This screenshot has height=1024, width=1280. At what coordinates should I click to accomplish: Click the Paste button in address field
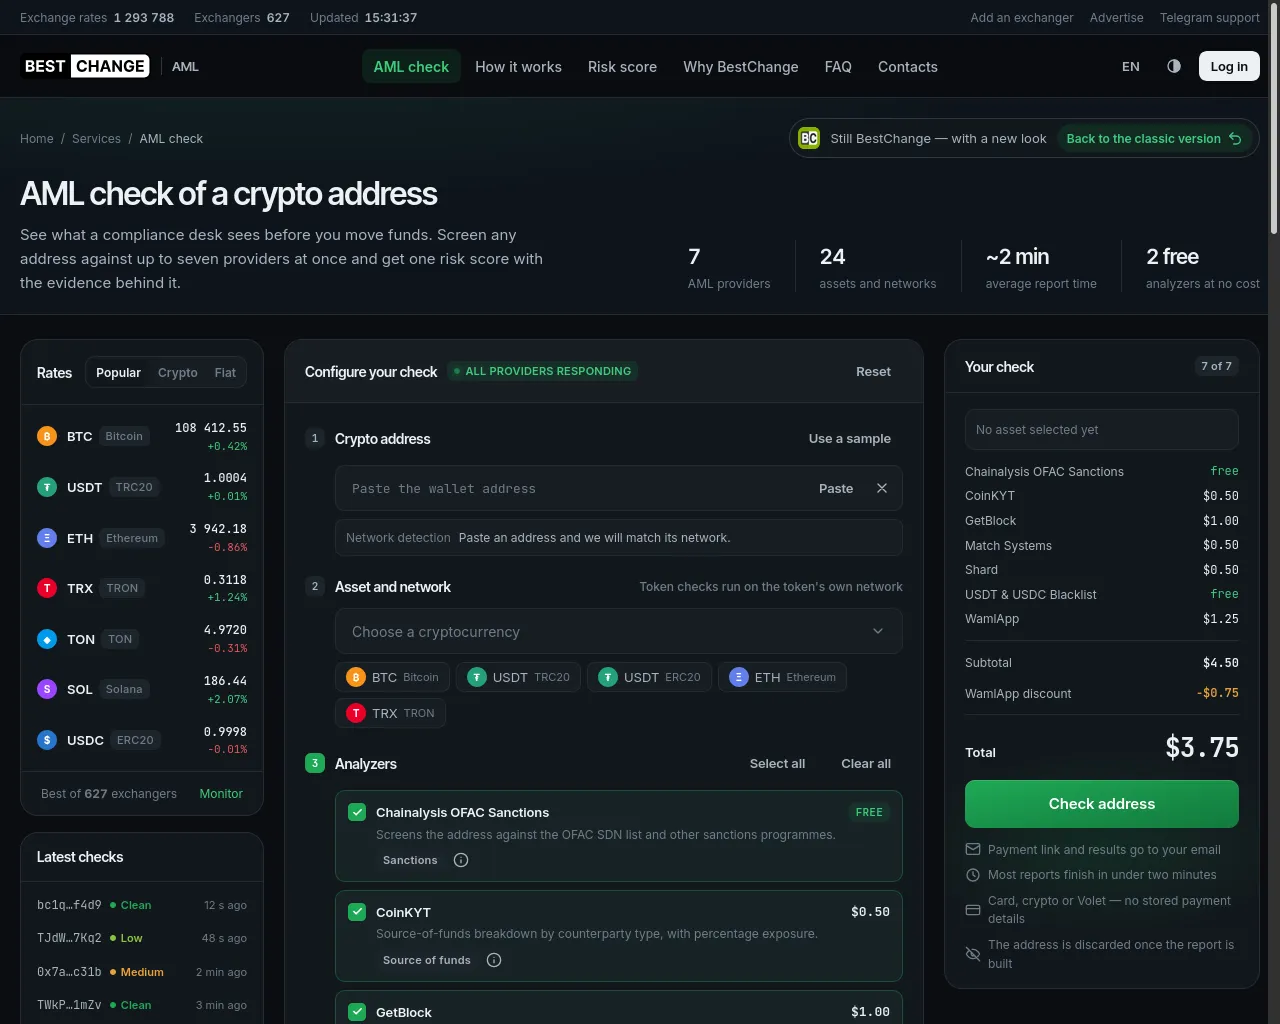click(x=836, y=488)
